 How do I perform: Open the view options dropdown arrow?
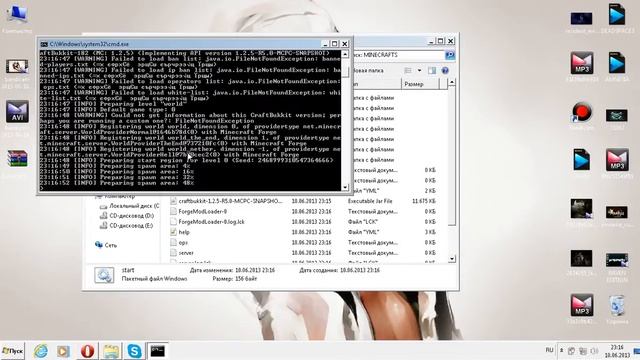[x=419, y=71]
